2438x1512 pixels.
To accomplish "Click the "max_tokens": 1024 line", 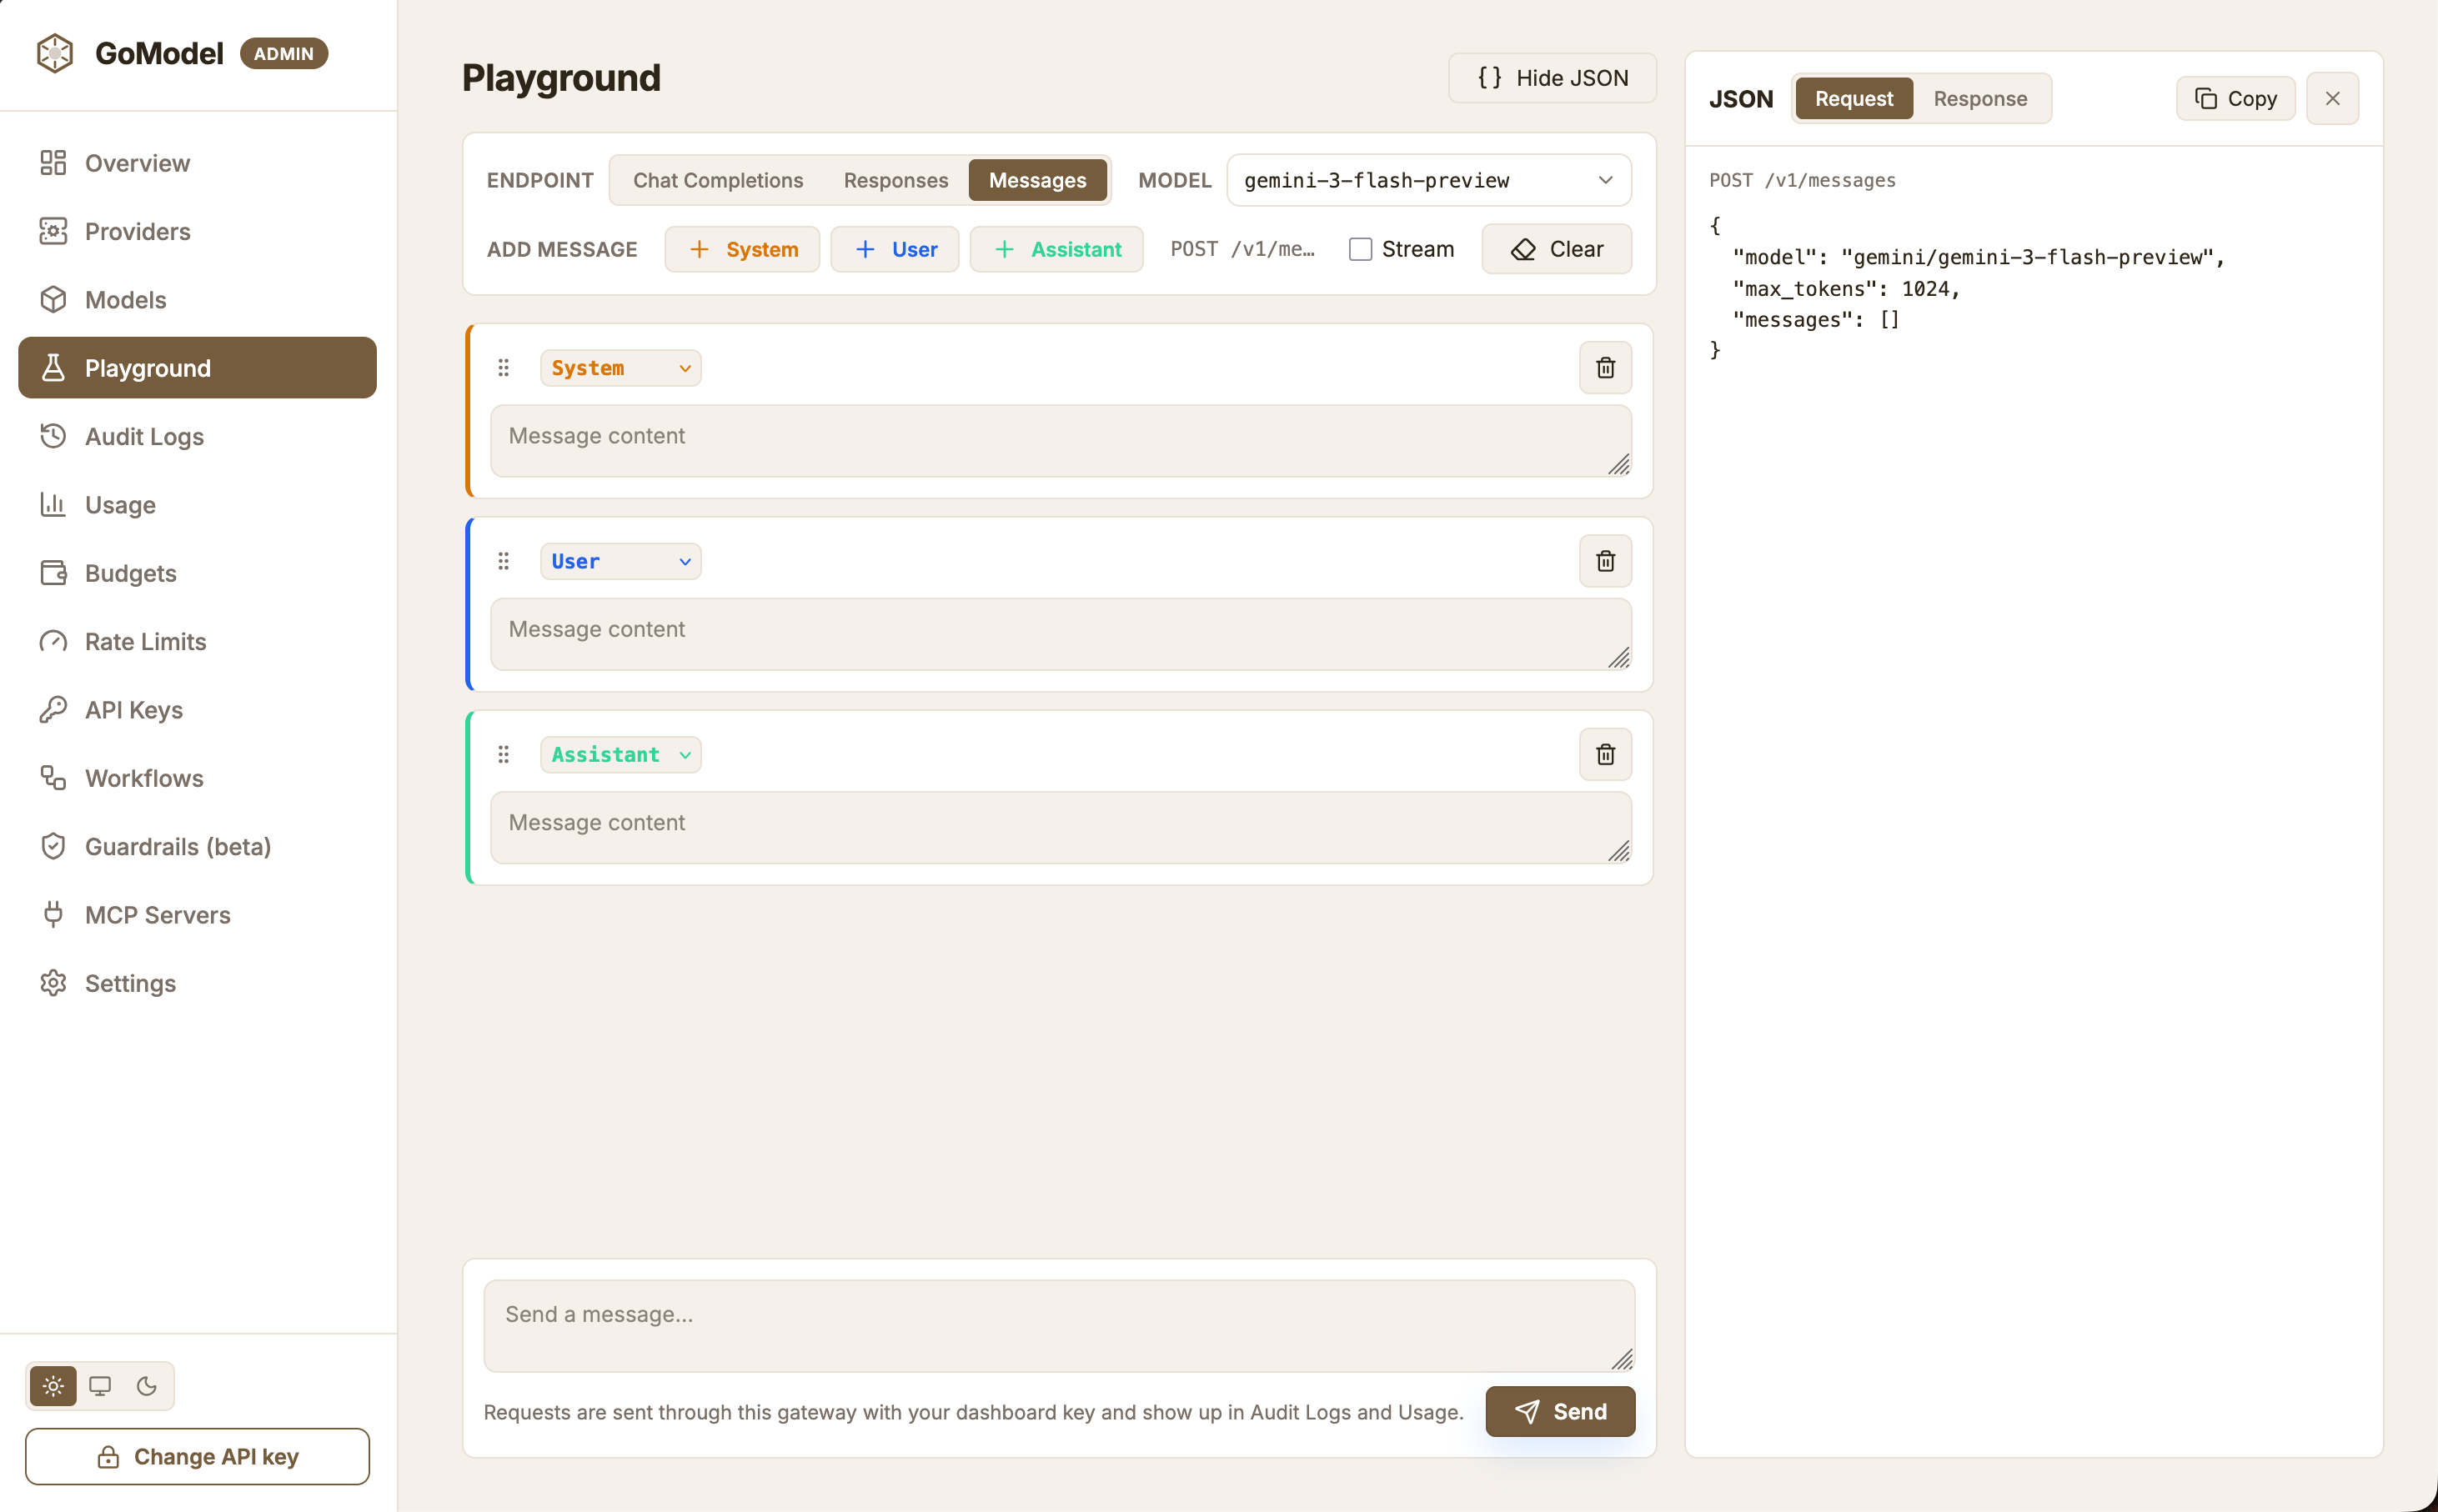I will click(1846, 289).
